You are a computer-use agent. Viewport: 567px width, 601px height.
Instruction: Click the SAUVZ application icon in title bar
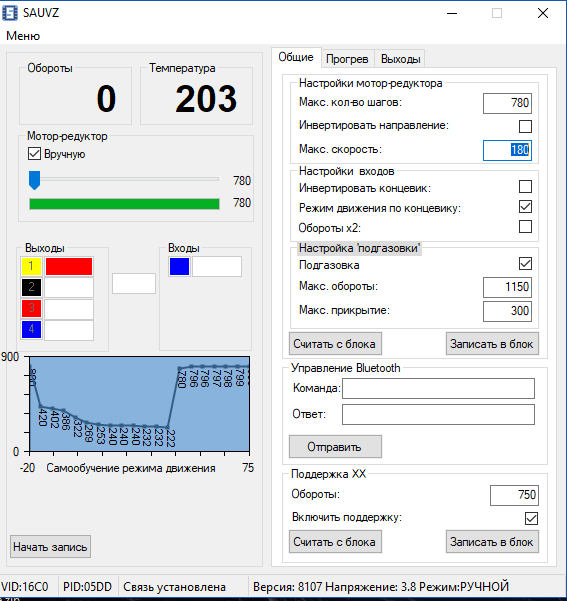10,13
